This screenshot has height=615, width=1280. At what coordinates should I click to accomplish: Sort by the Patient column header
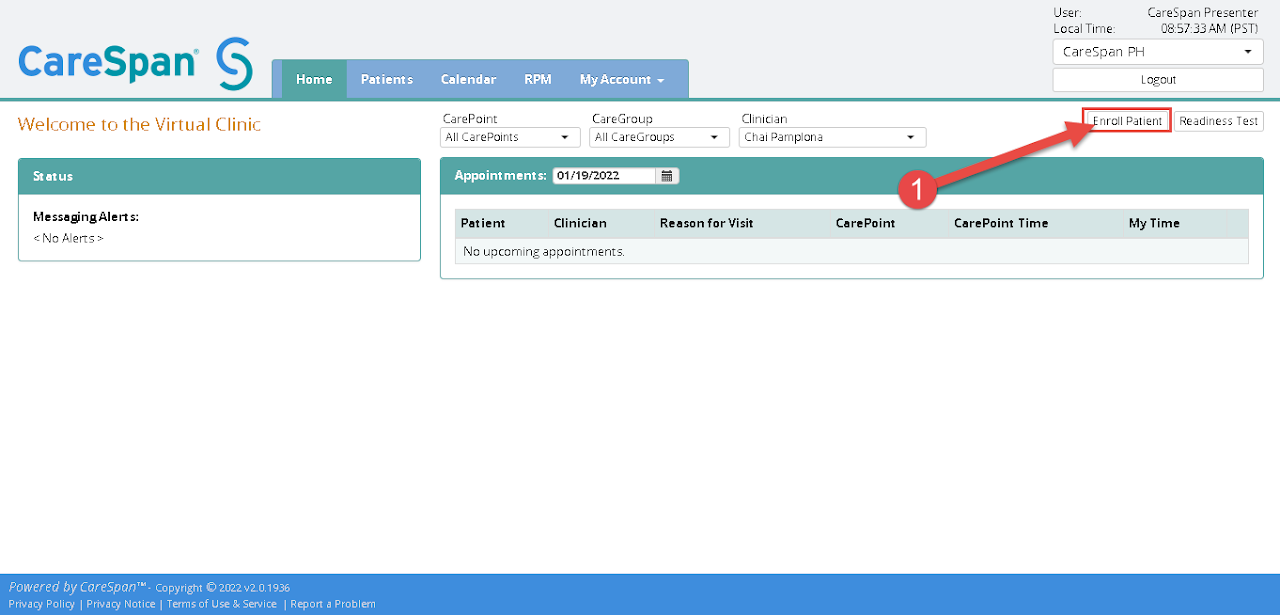click(483, 223)
